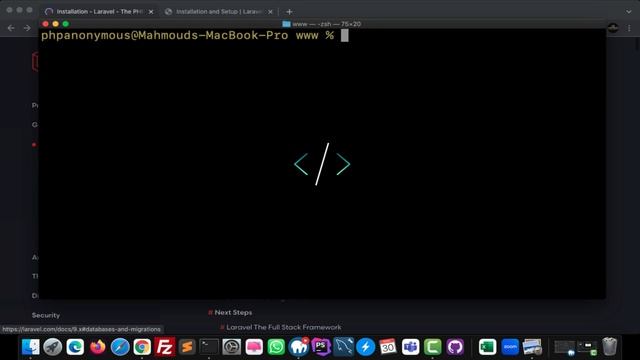The height and width of the screenshot is (360, 640).
Task: Open Launchpad rocket icon in dock
Action: pyautogui.click(x=53, y=347)
